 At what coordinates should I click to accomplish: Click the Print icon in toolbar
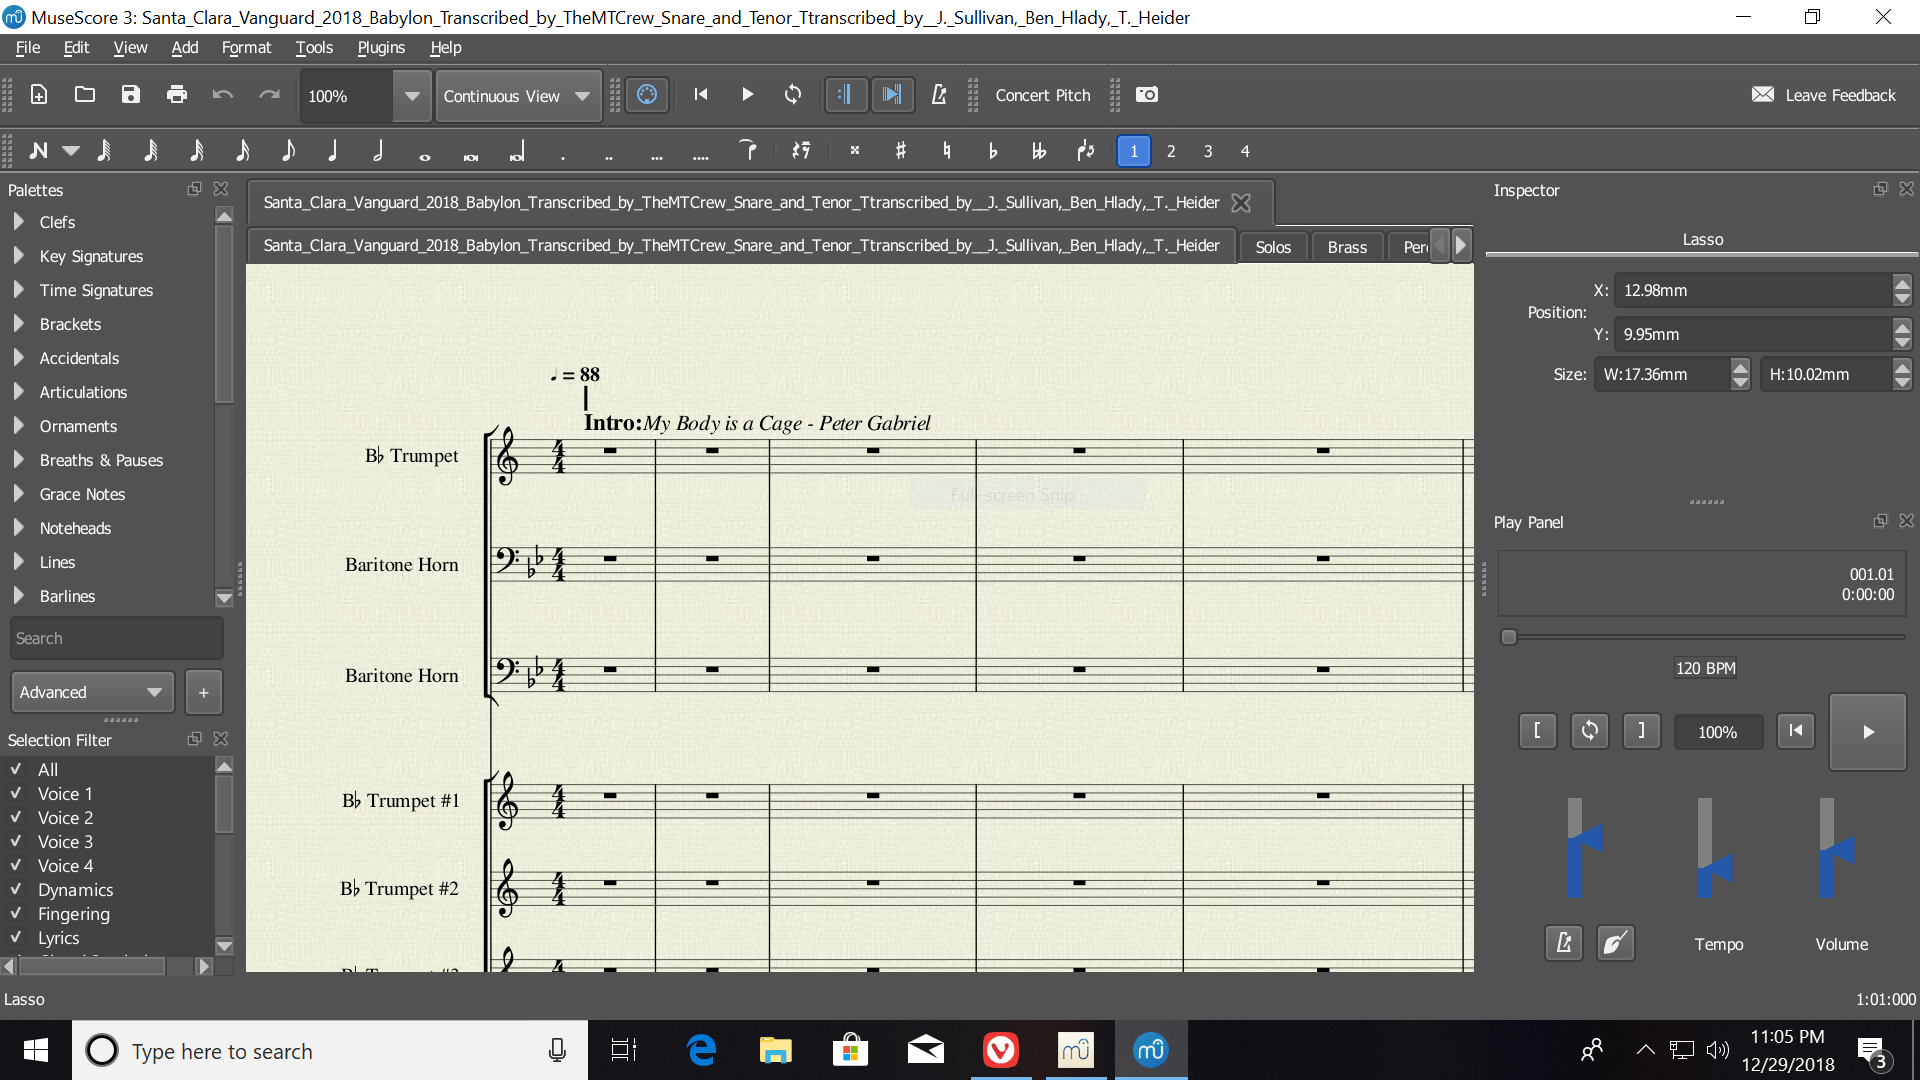[177, 95]
